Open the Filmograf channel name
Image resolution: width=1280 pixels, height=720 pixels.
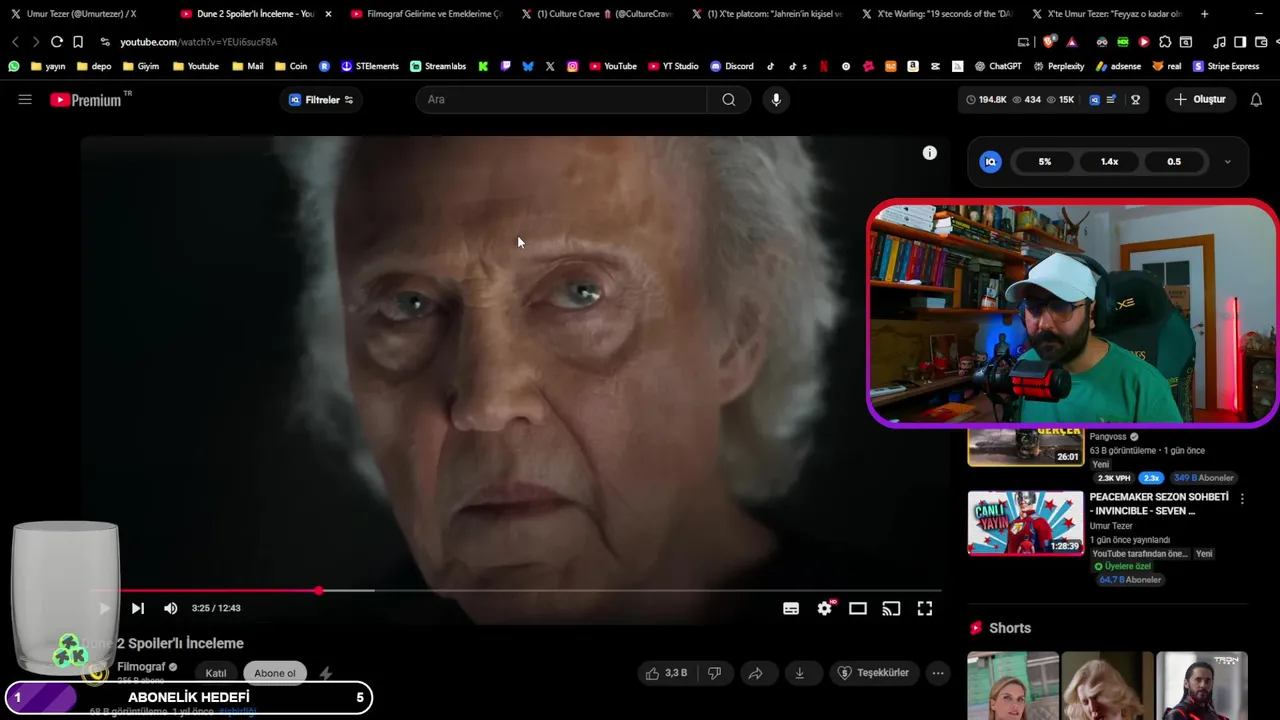pyautogui.click(x=141, y=667)
